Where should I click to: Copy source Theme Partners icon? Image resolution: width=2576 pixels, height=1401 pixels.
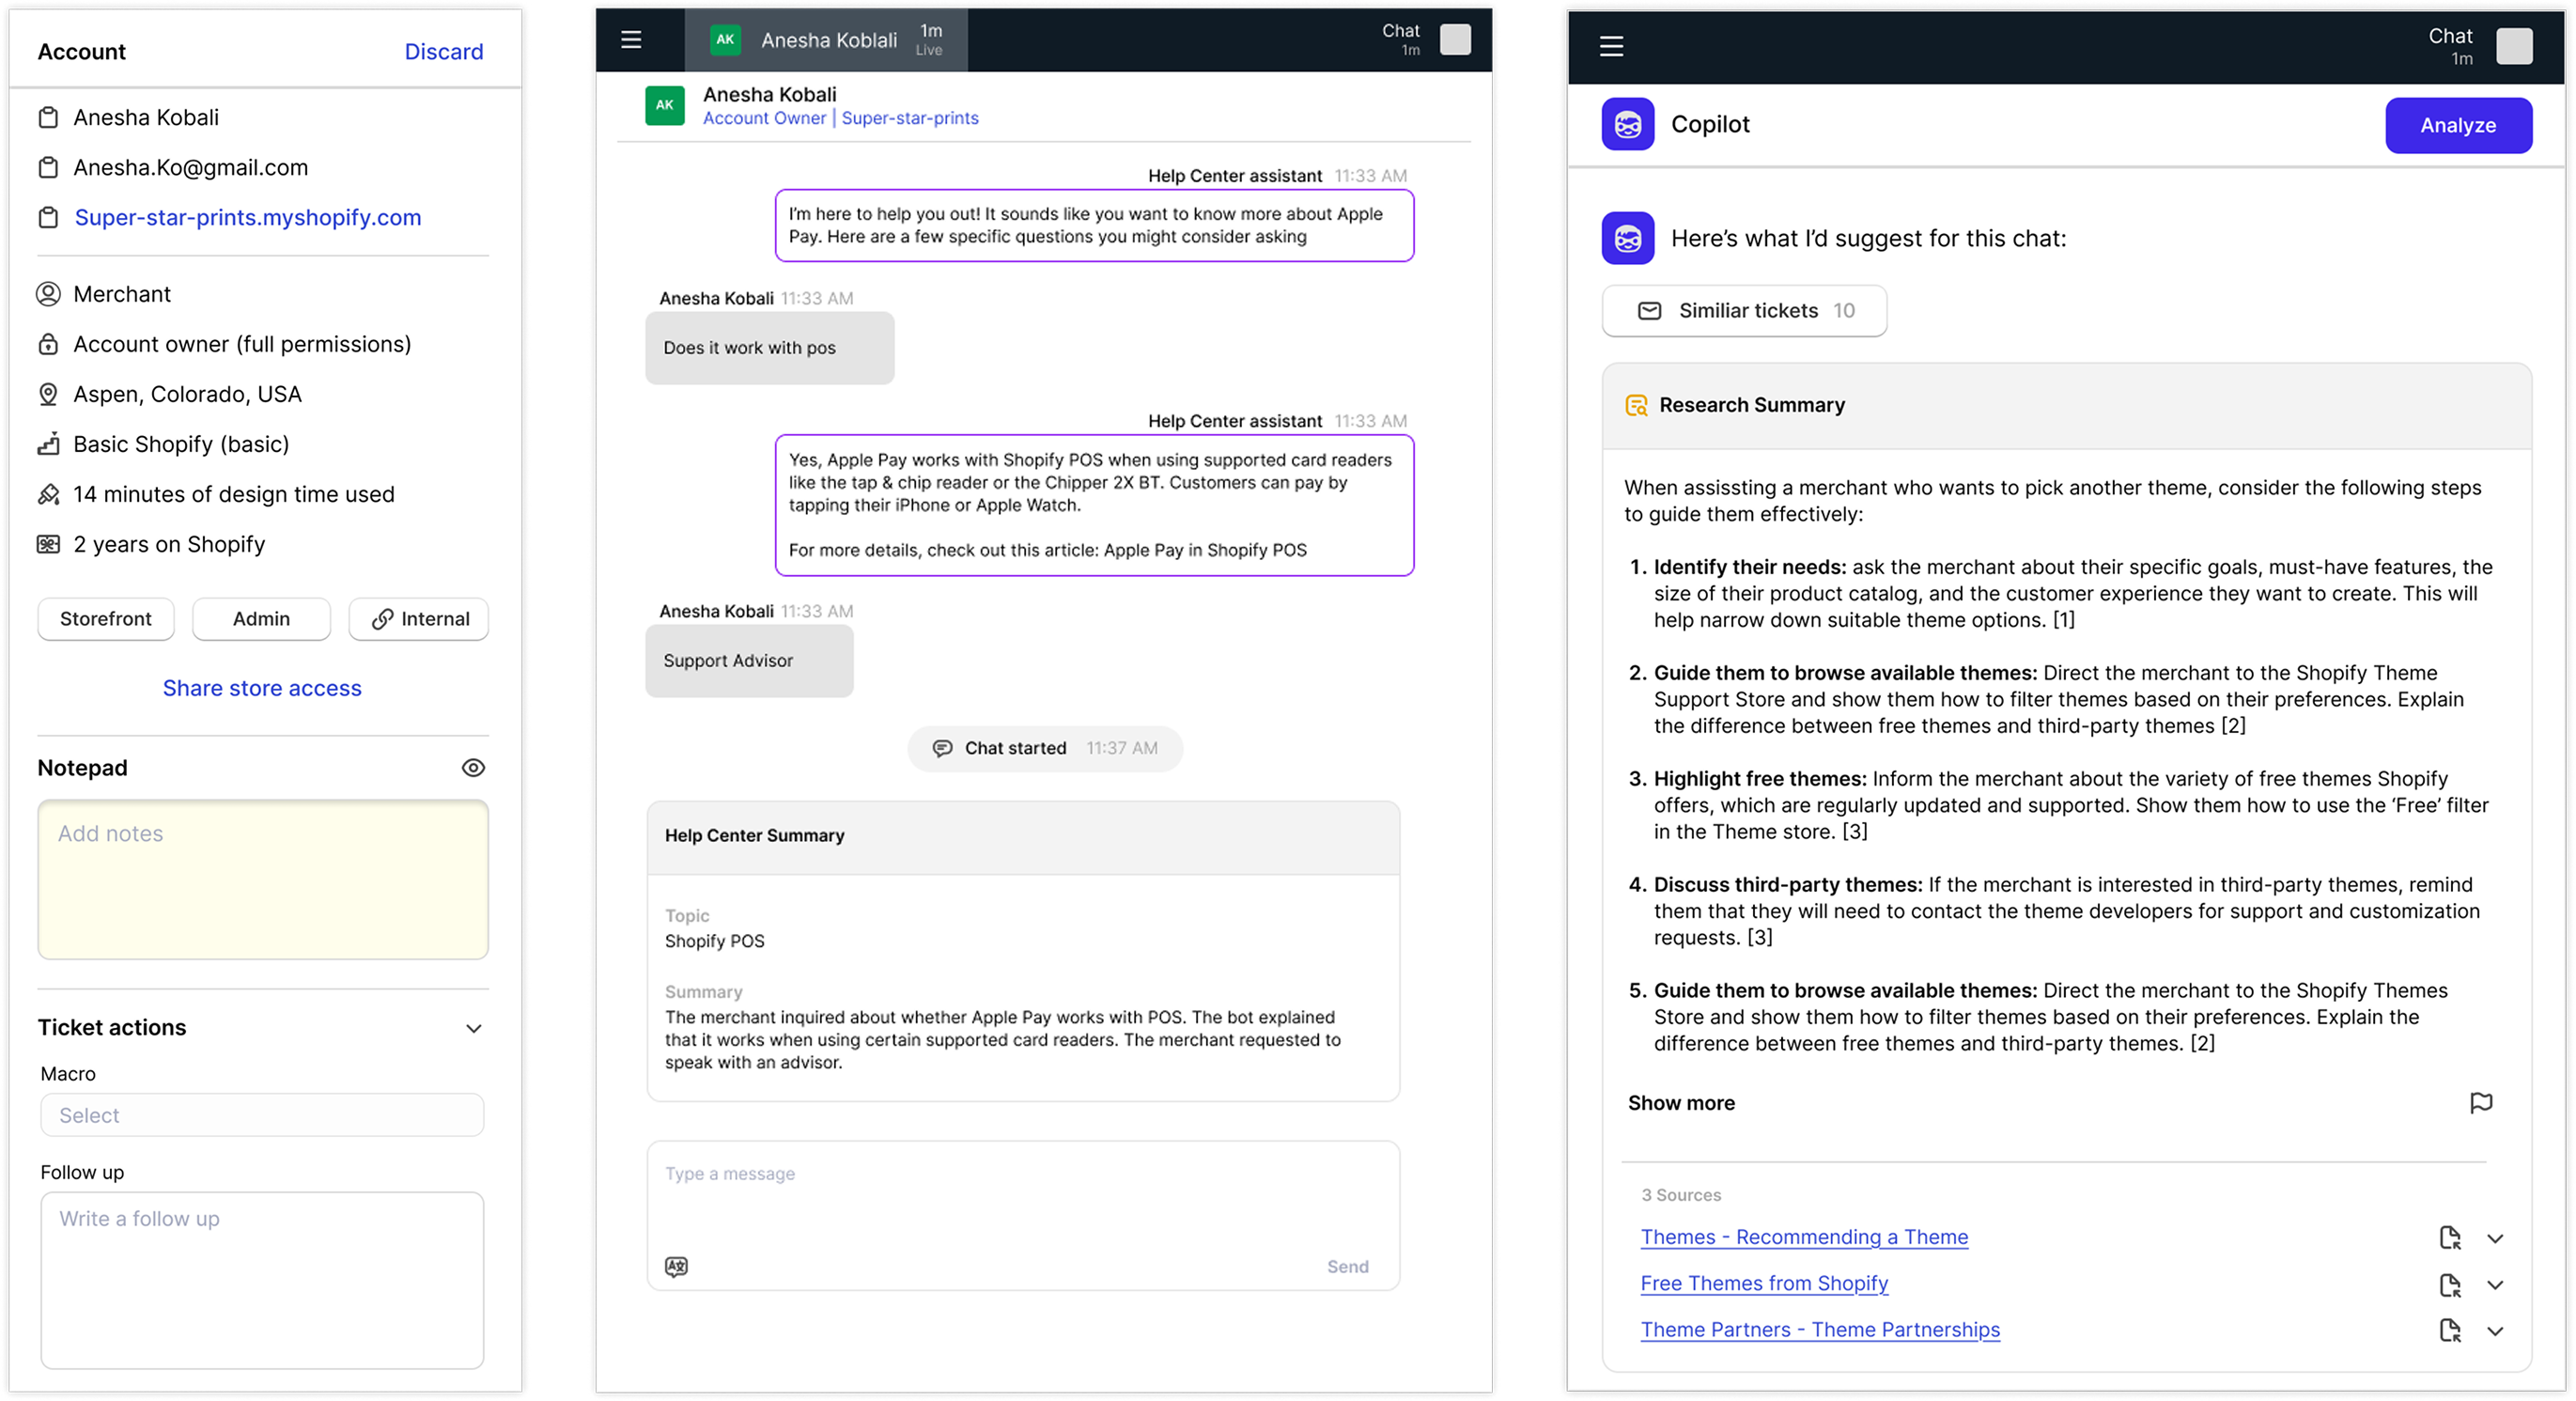tap(2450, 1330)
